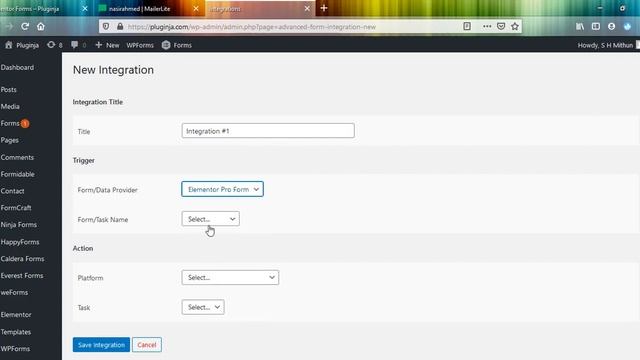
Task: Open Everest Forms in the sidebar
Action: pos(22,276)
